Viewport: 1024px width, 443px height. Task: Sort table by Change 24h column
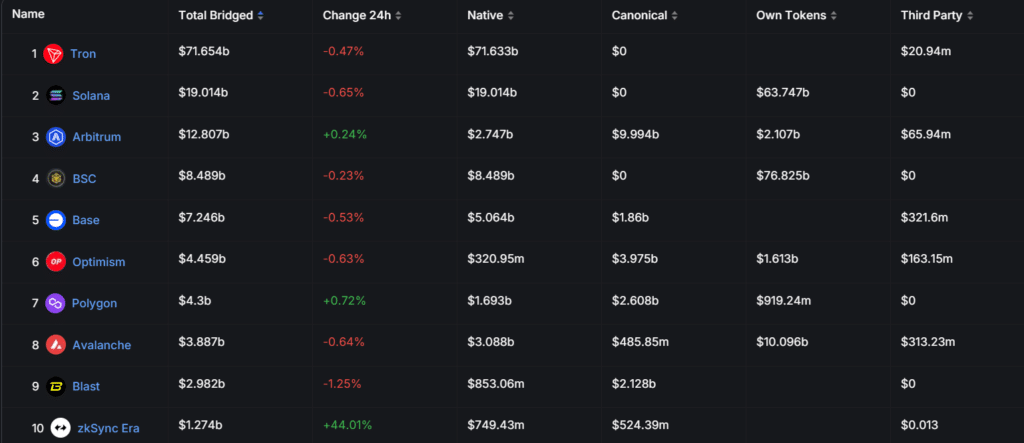point(362,15)
